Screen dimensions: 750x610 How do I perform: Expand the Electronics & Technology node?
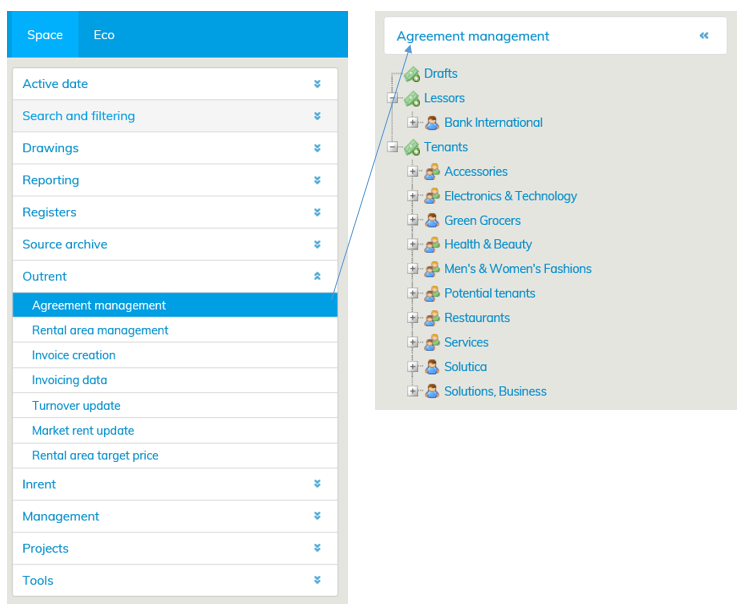coord(413,196)
